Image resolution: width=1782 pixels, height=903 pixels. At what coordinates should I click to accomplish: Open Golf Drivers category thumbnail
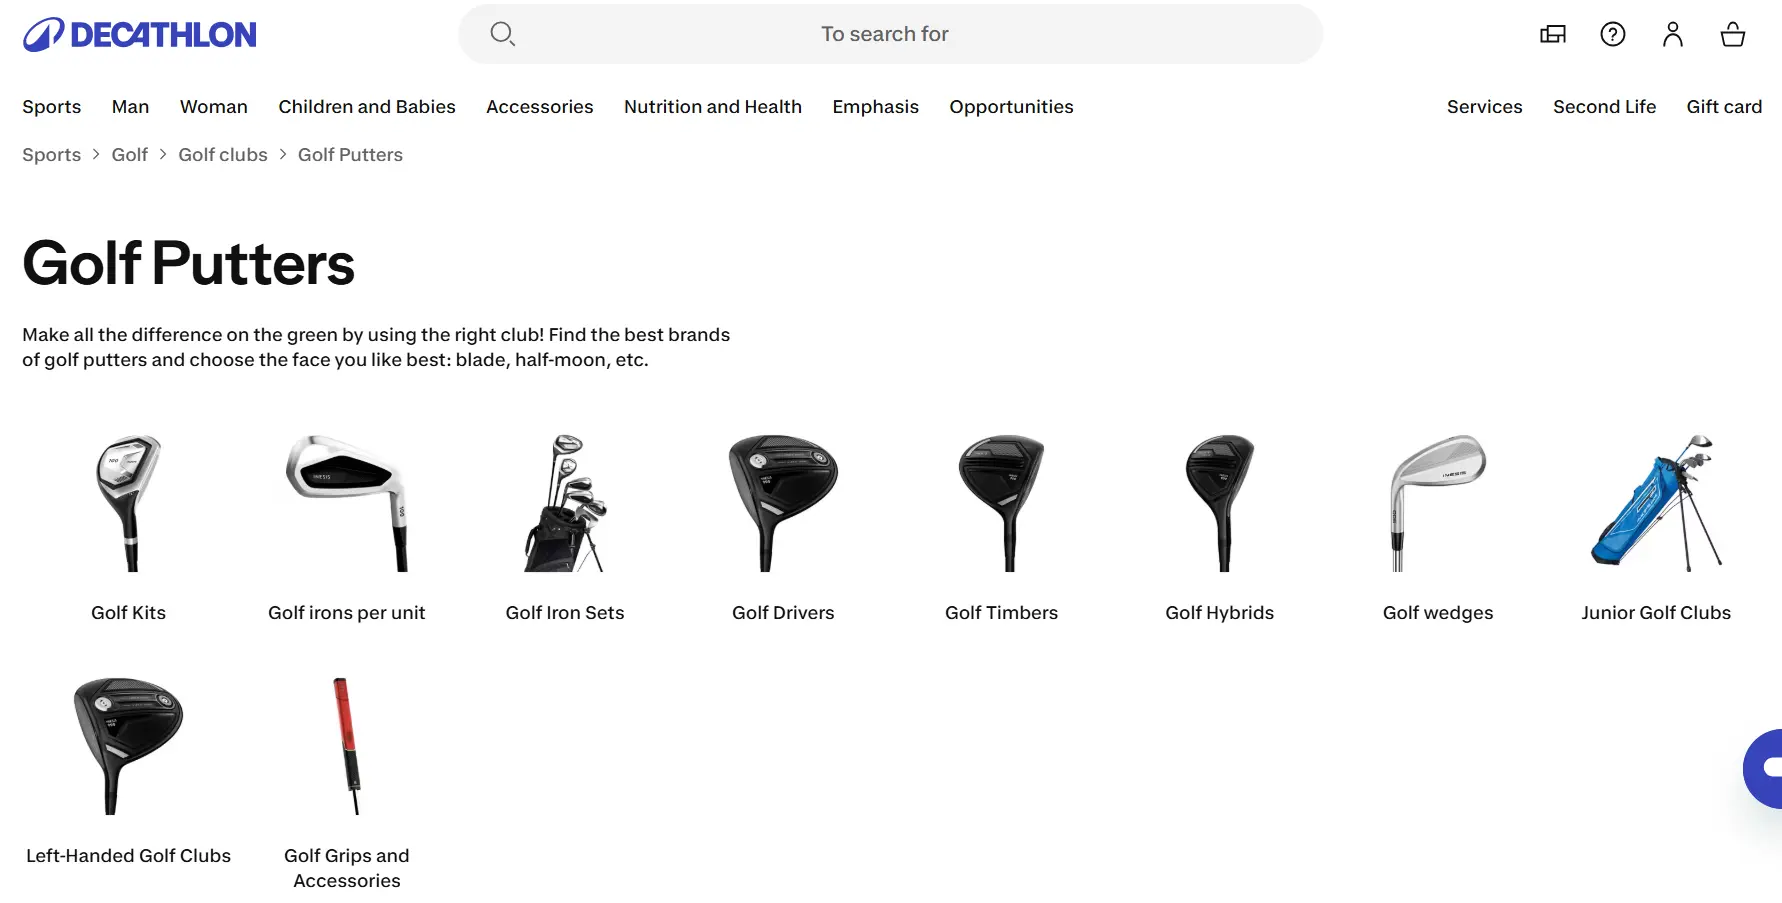(x=783, y=503)
